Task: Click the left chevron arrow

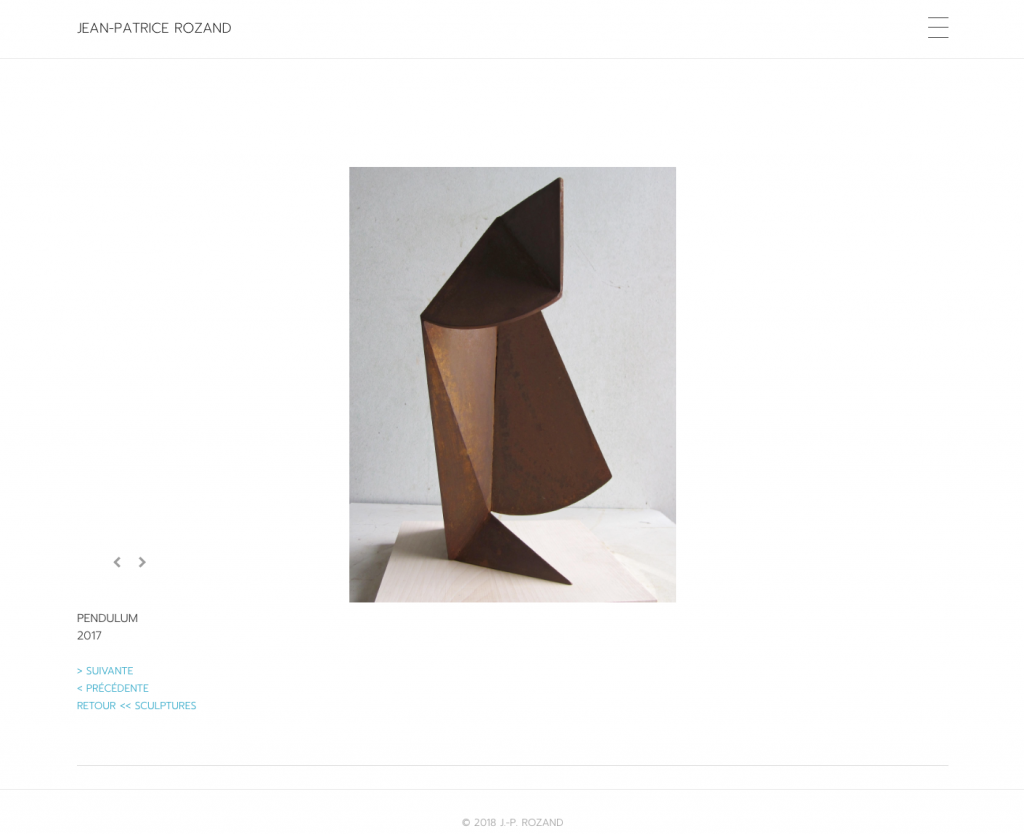Action: coord(117,562)
